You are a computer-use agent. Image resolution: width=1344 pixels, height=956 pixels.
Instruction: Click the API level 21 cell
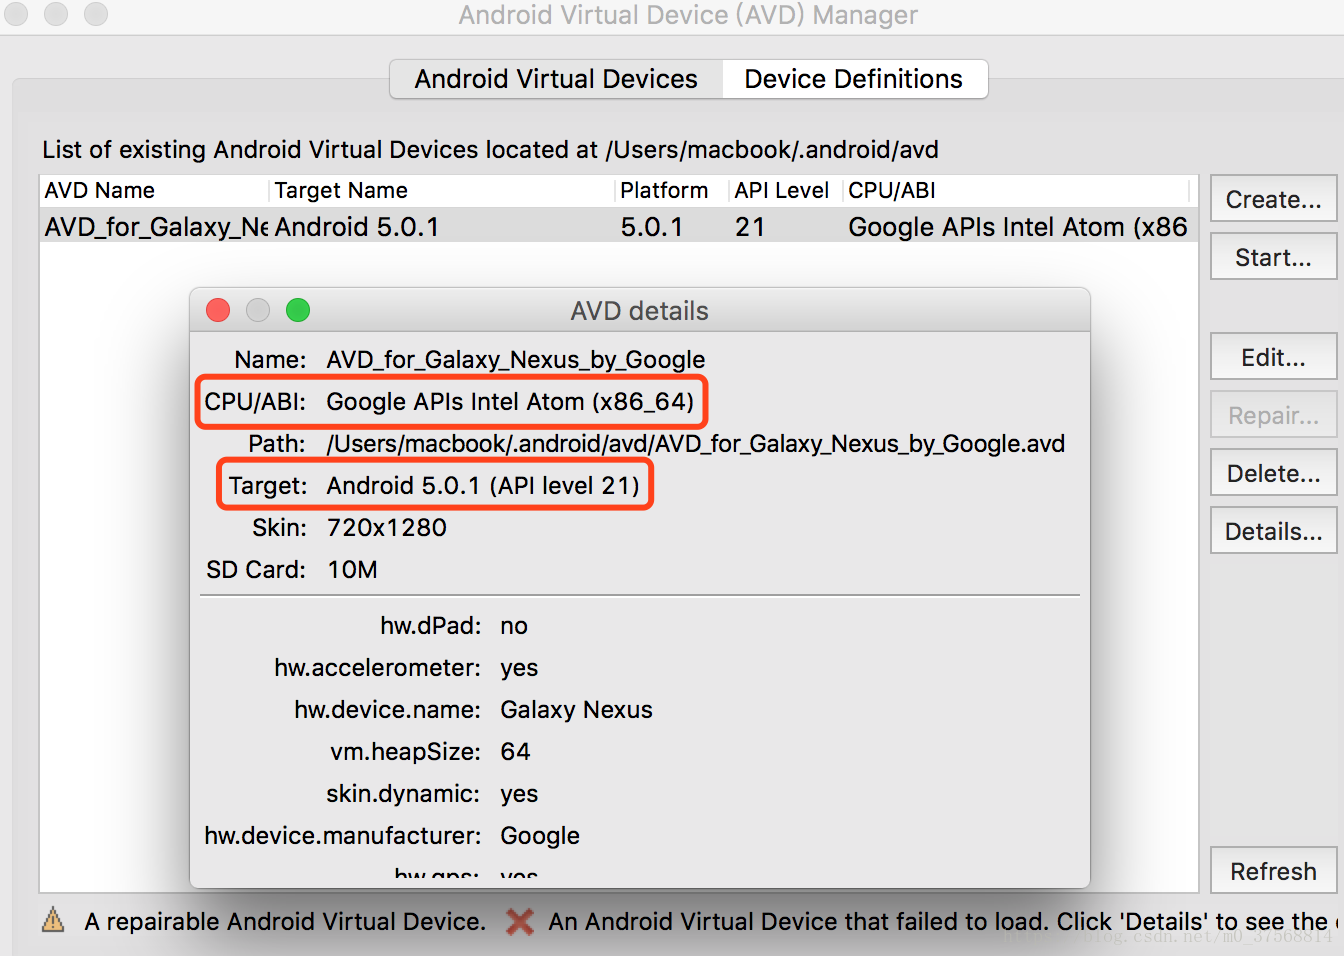pos(750,227)
